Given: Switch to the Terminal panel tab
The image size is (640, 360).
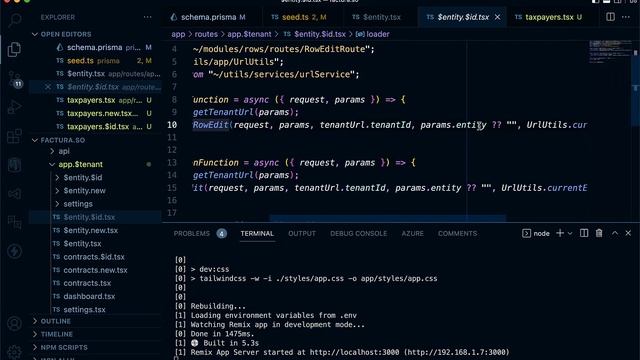Looking at the screenshot, I should pos(257,233).
